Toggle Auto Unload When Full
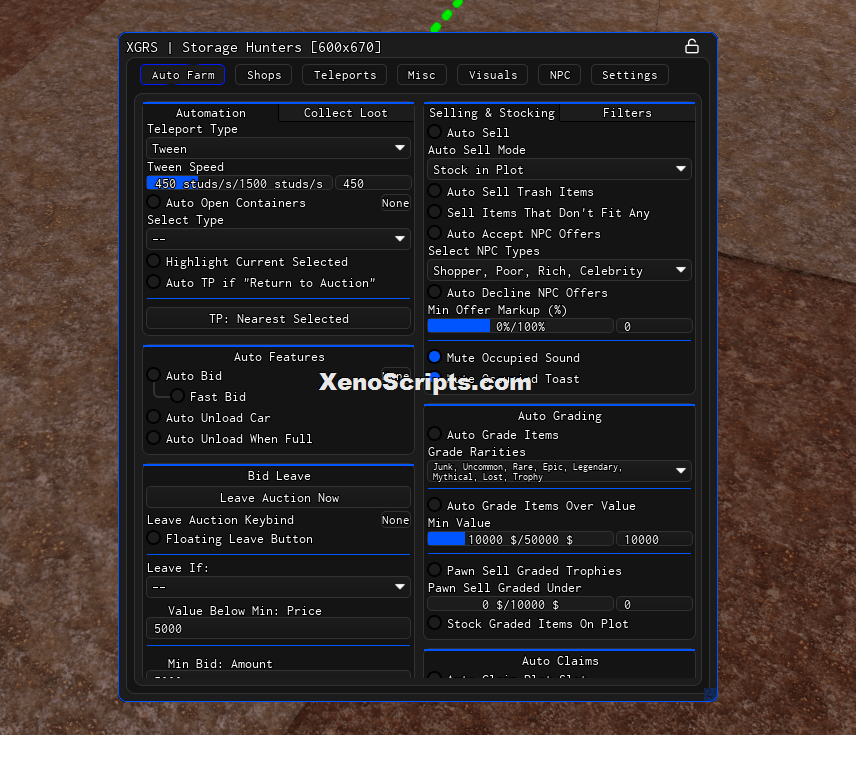The image size is (856, 765). 153,438
